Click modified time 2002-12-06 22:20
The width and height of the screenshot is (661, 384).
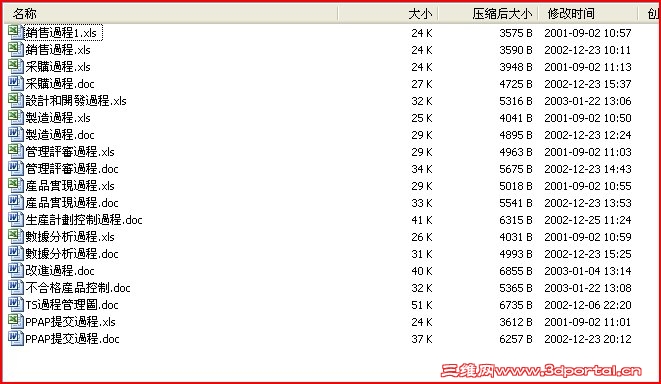click(588, 305)
